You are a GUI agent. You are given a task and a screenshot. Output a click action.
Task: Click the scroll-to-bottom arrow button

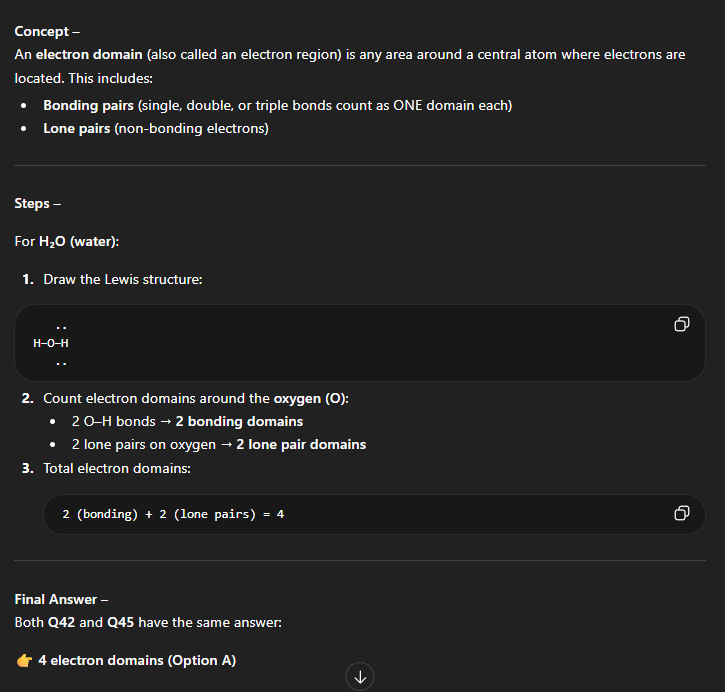[x=360, y=677]
